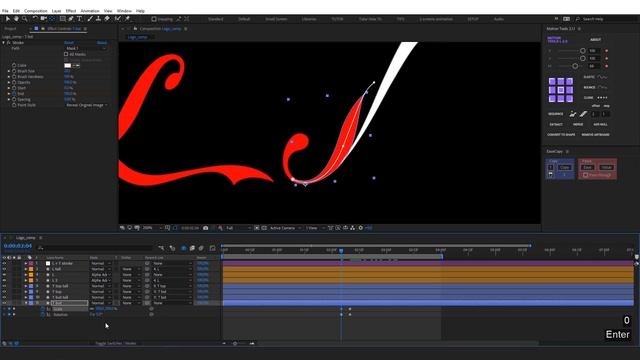Toggle the Start property stopwatch

14,88
